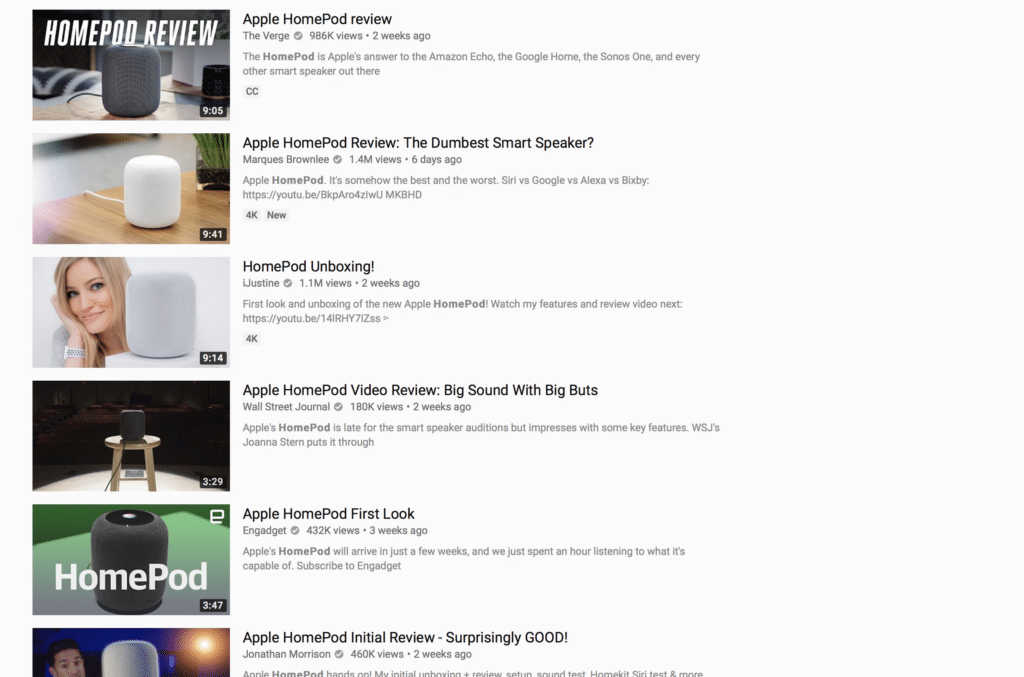
Task: Open 'Apple HomePod First Look' title
Action: [328, 514]
